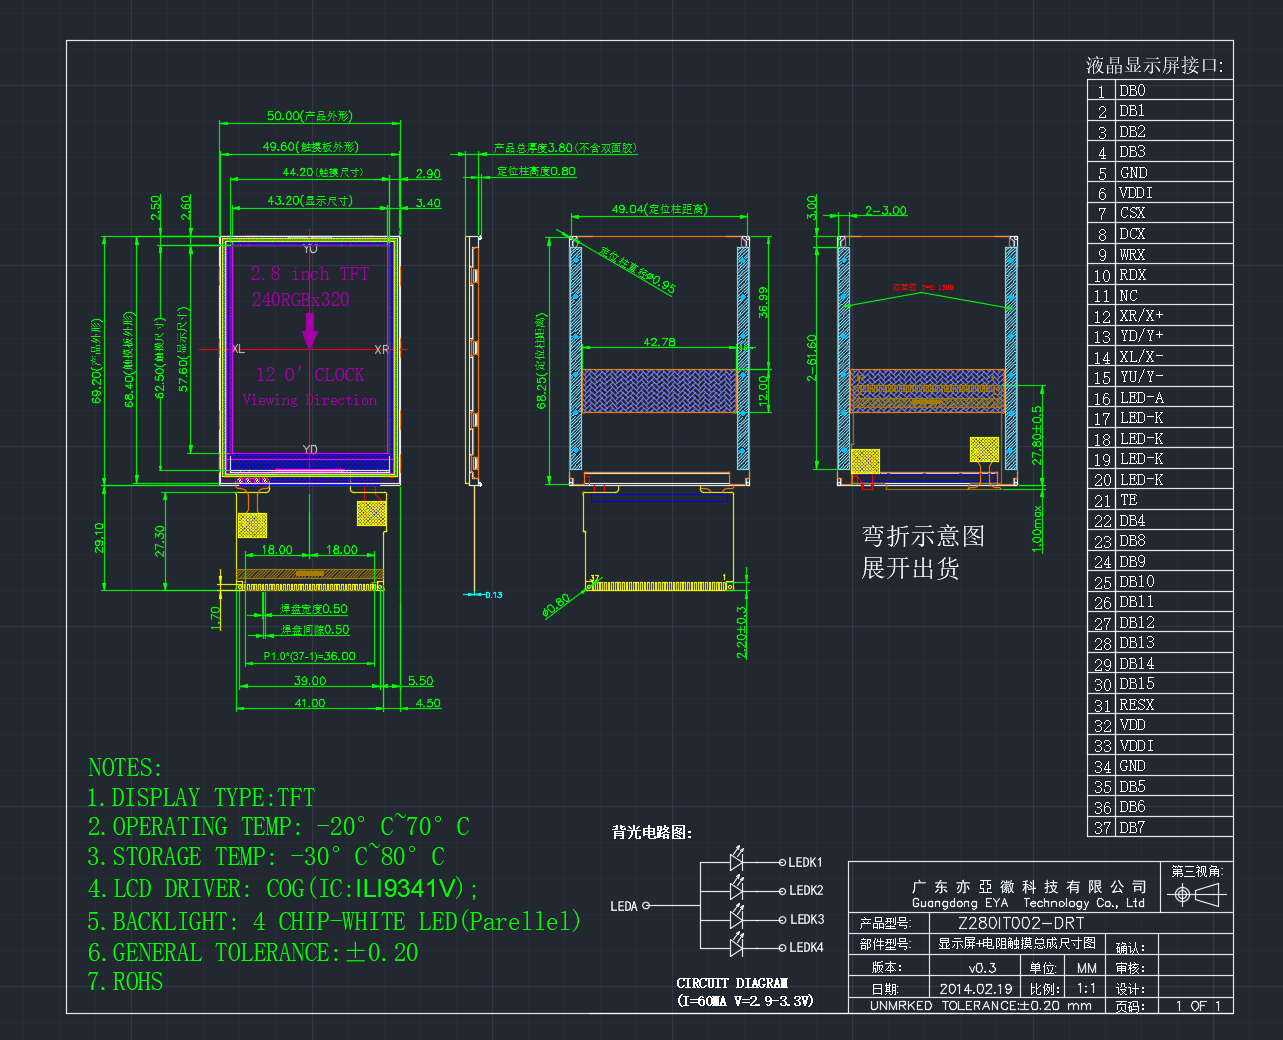The height and width of the screenshot is (1040, 1283).
Task: Click the '液晶显示屏接口:' table heading
Action: tap(1155, 65)
